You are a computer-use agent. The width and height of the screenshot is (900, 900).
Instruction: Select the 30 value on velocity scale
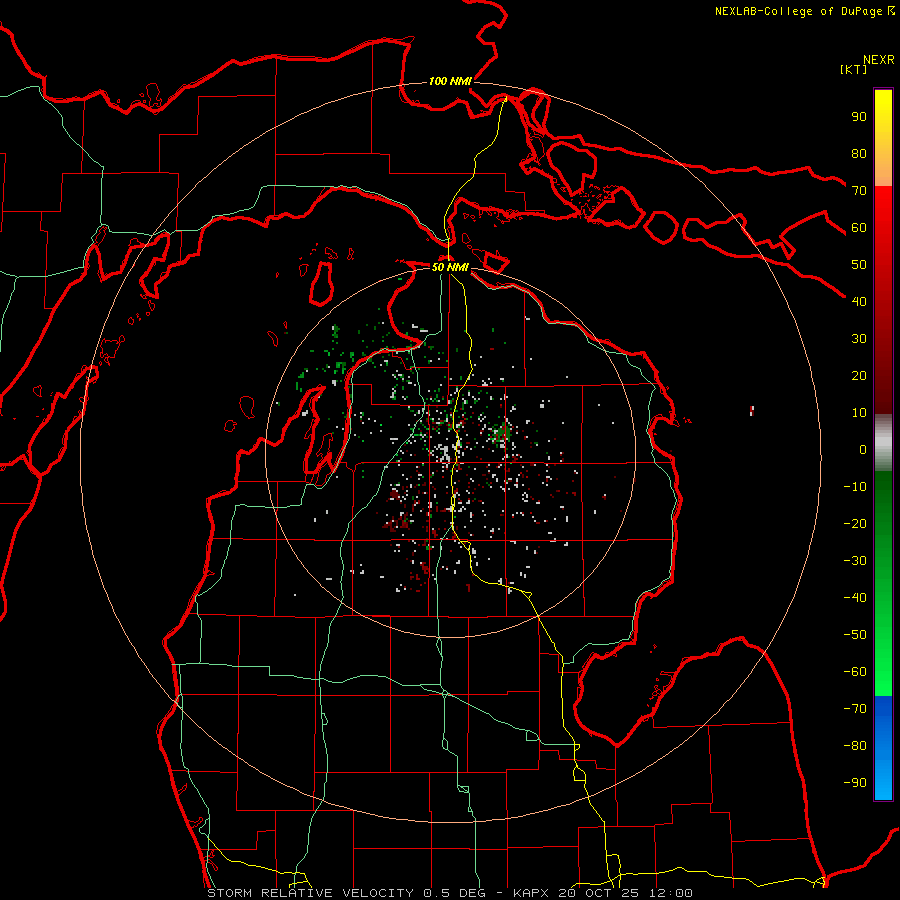859,339
